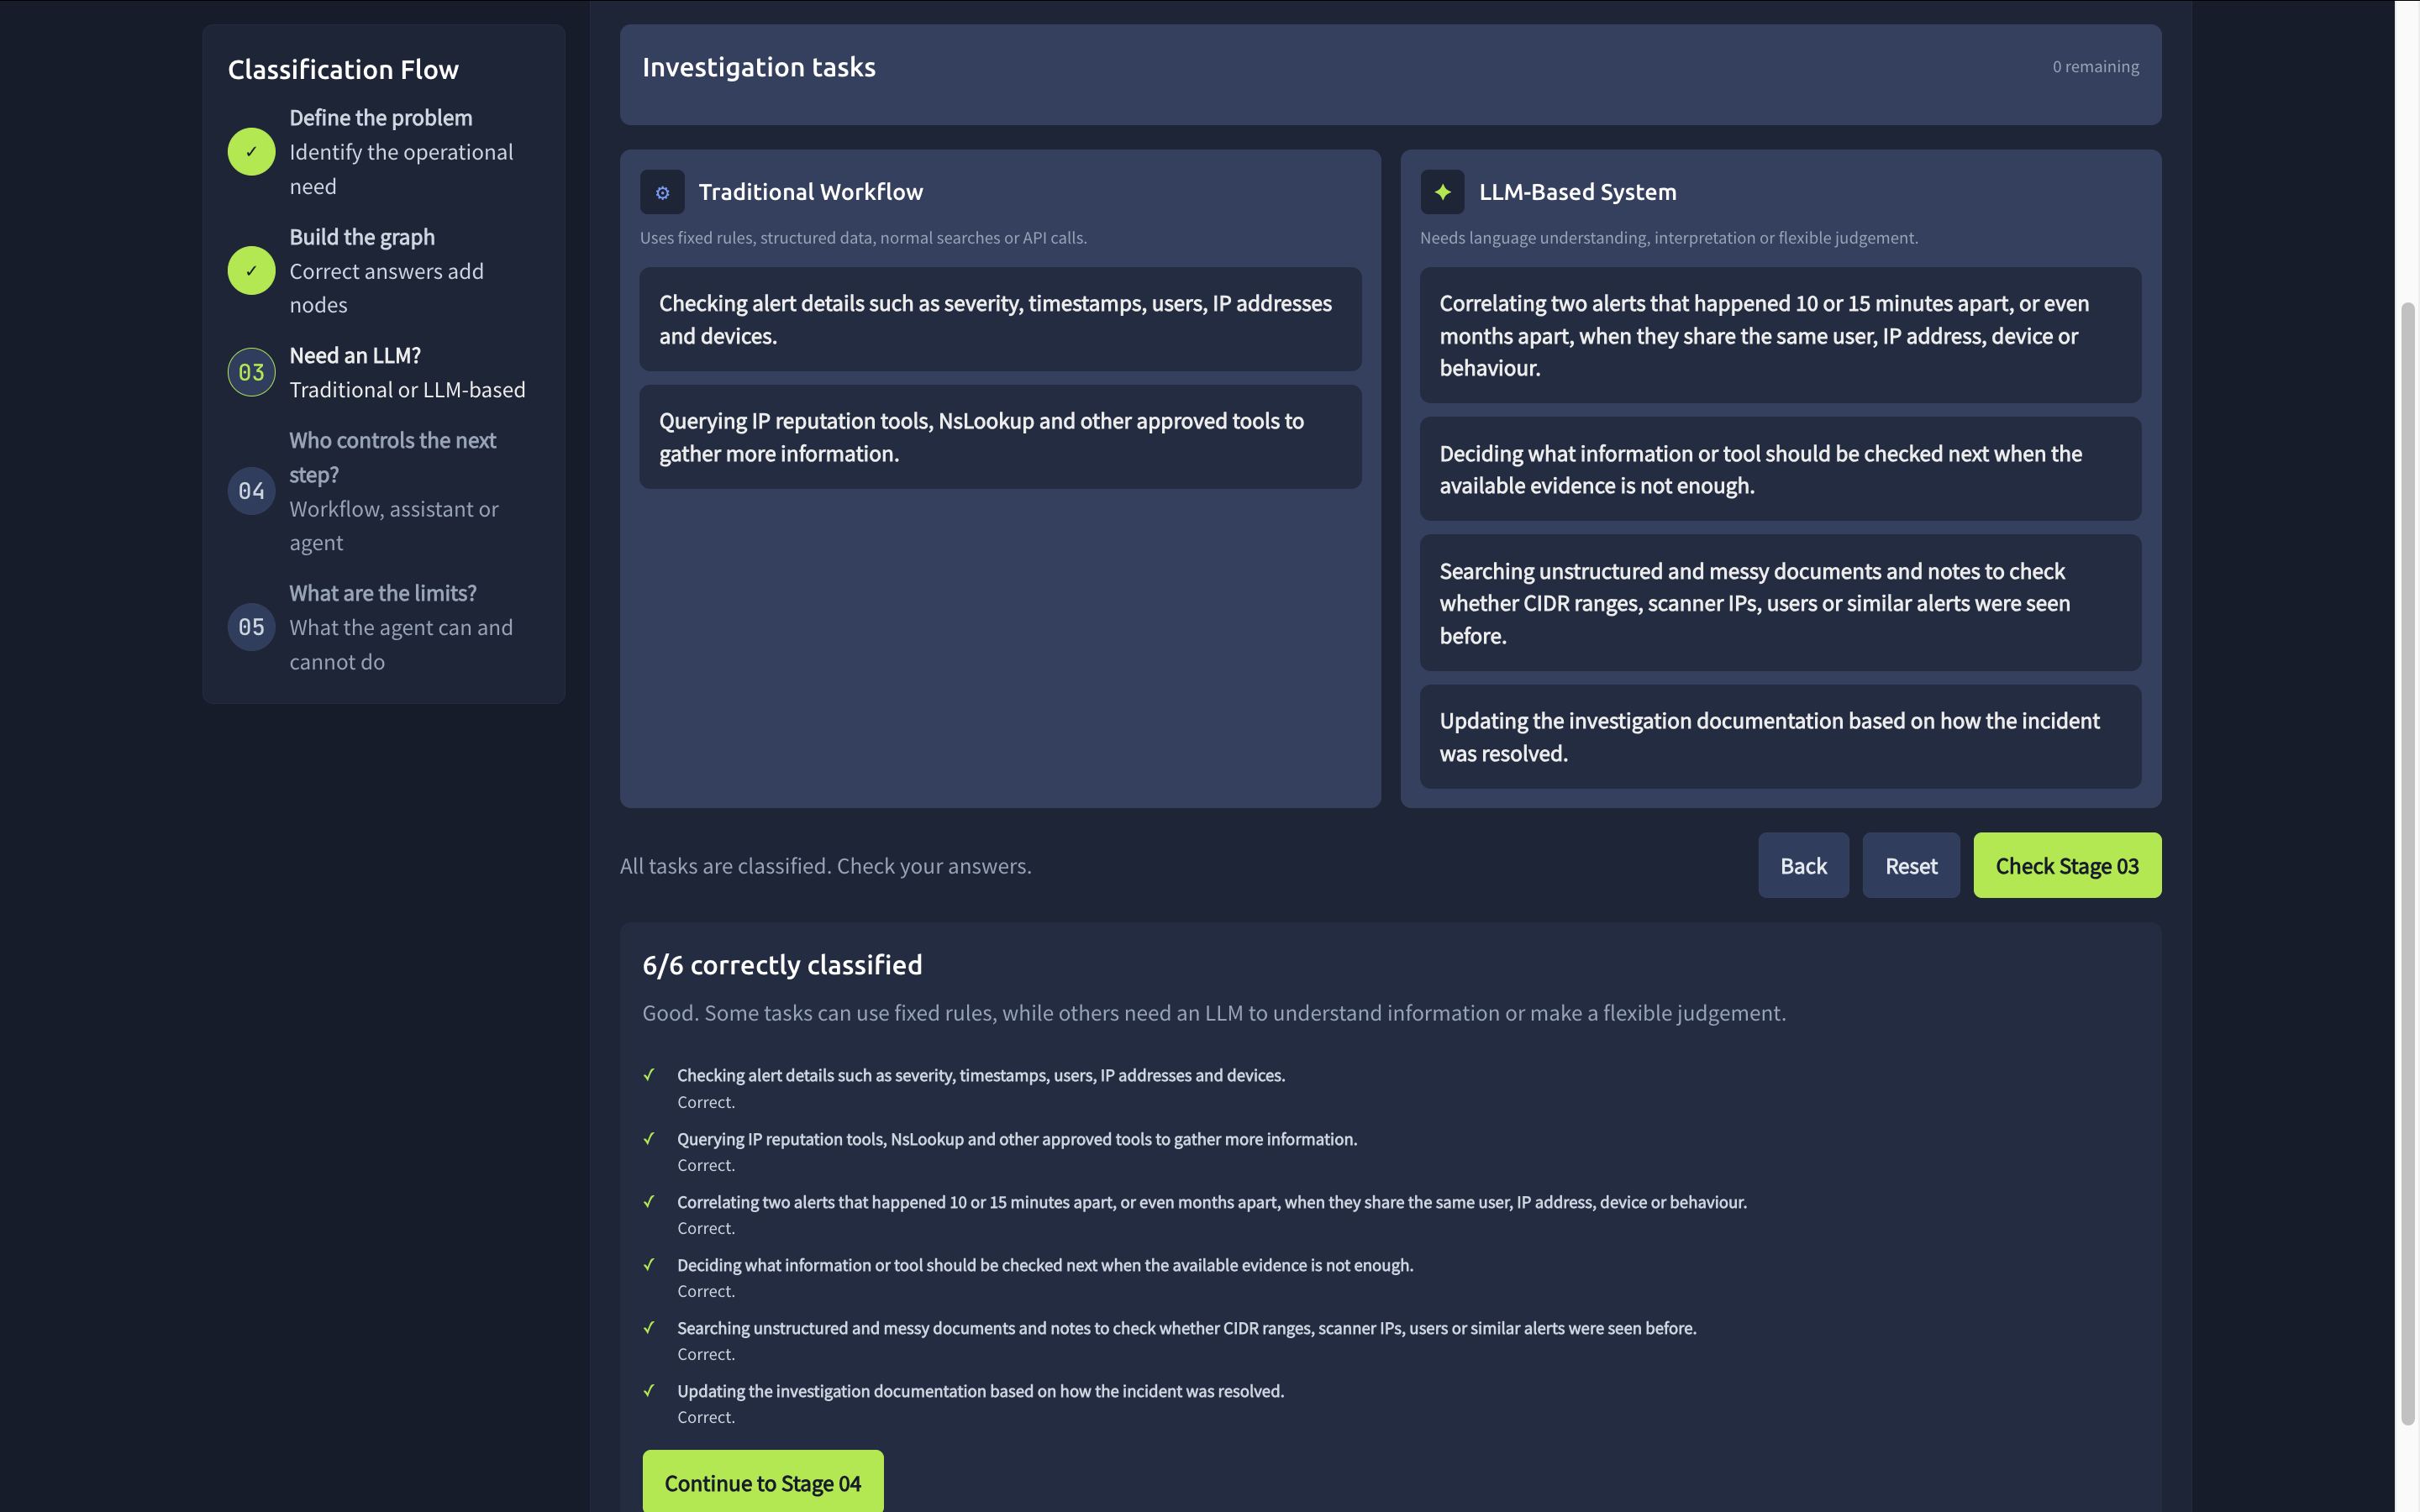Select the Updating investigation documentation card
This screenshot has width=2420, height=1512.
point(1780,737)
